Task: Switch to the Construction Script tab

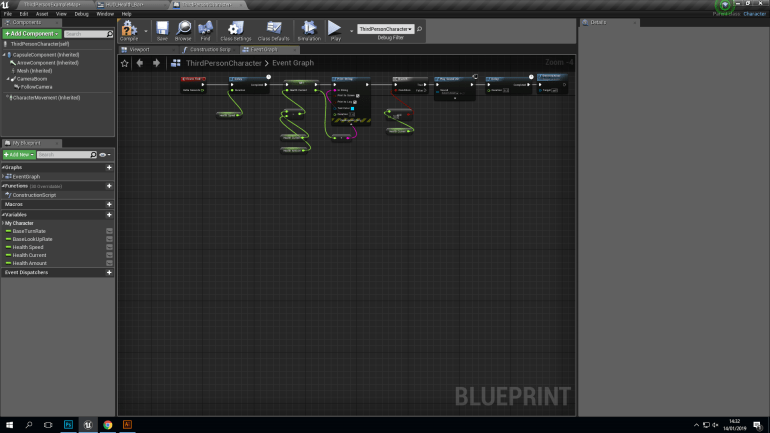Action: click(x=210, y=50)
